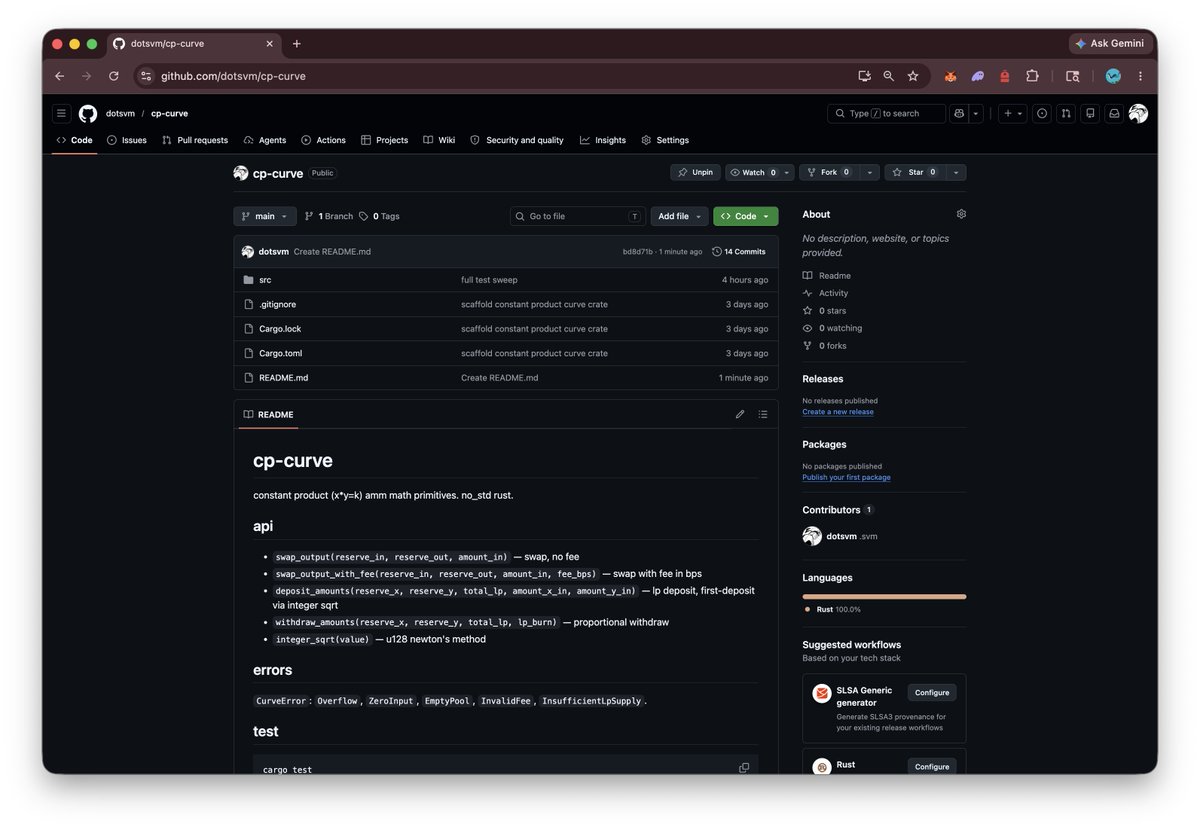This screenshot has height=830, width=1200.
Task: Open the MetaMask fox extension
Action: (950, 76)
